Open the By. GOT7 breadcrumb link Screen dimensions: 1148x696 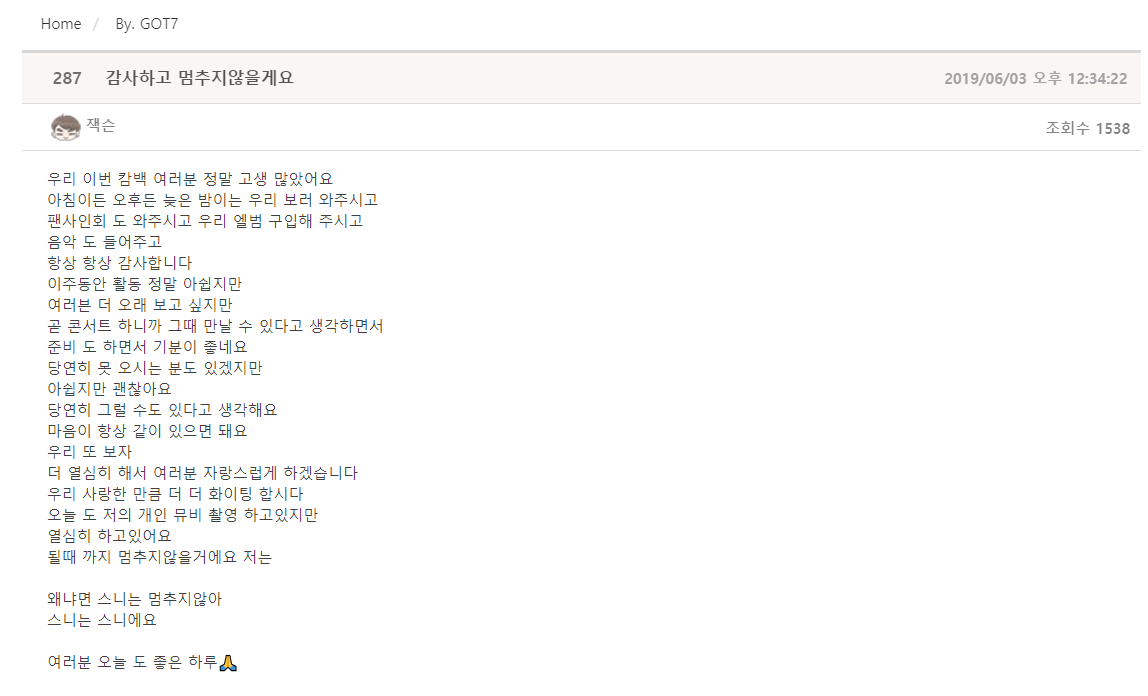147,24
